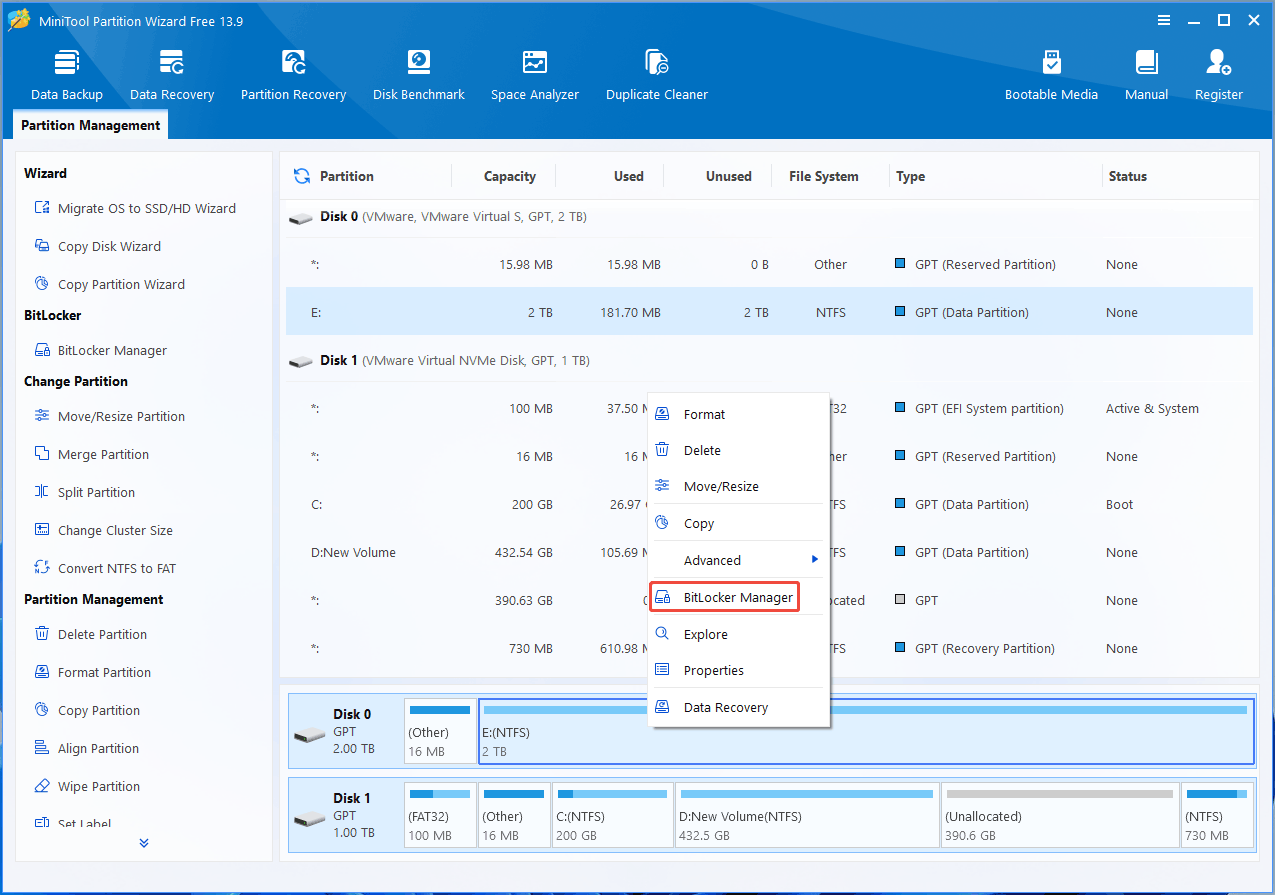
Task: Open Data Backup tool
Action: coord(66,75)
